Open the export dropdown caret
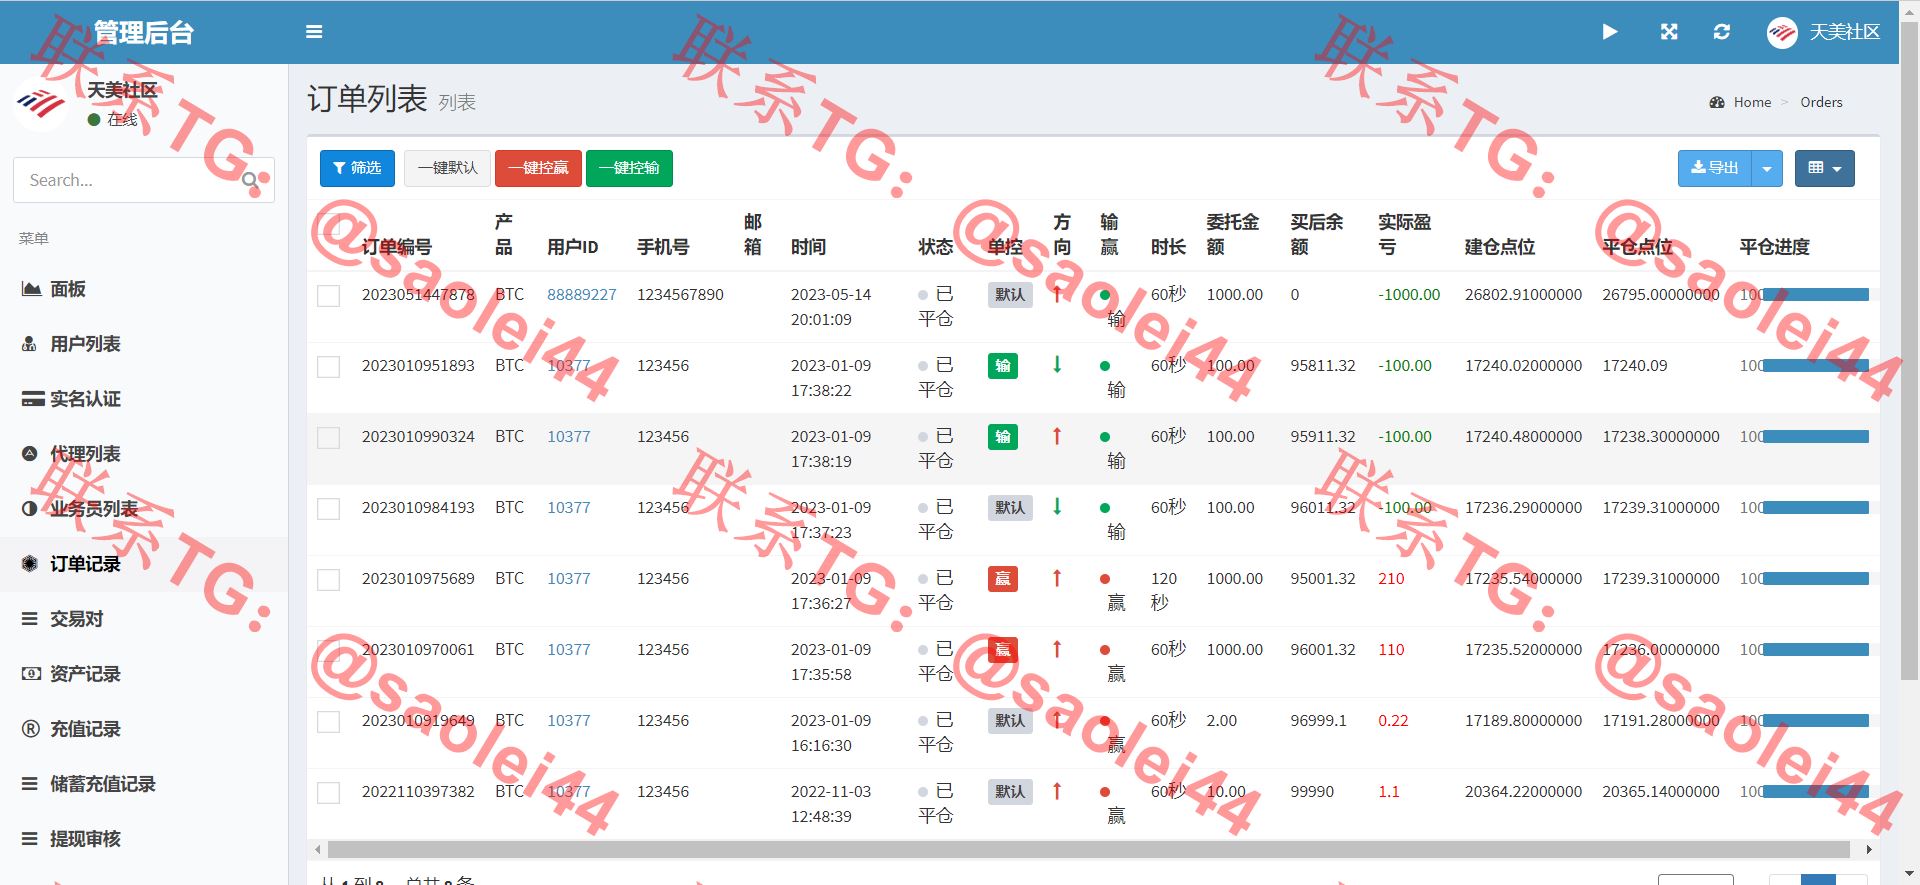 click(x=1767, y=168)
